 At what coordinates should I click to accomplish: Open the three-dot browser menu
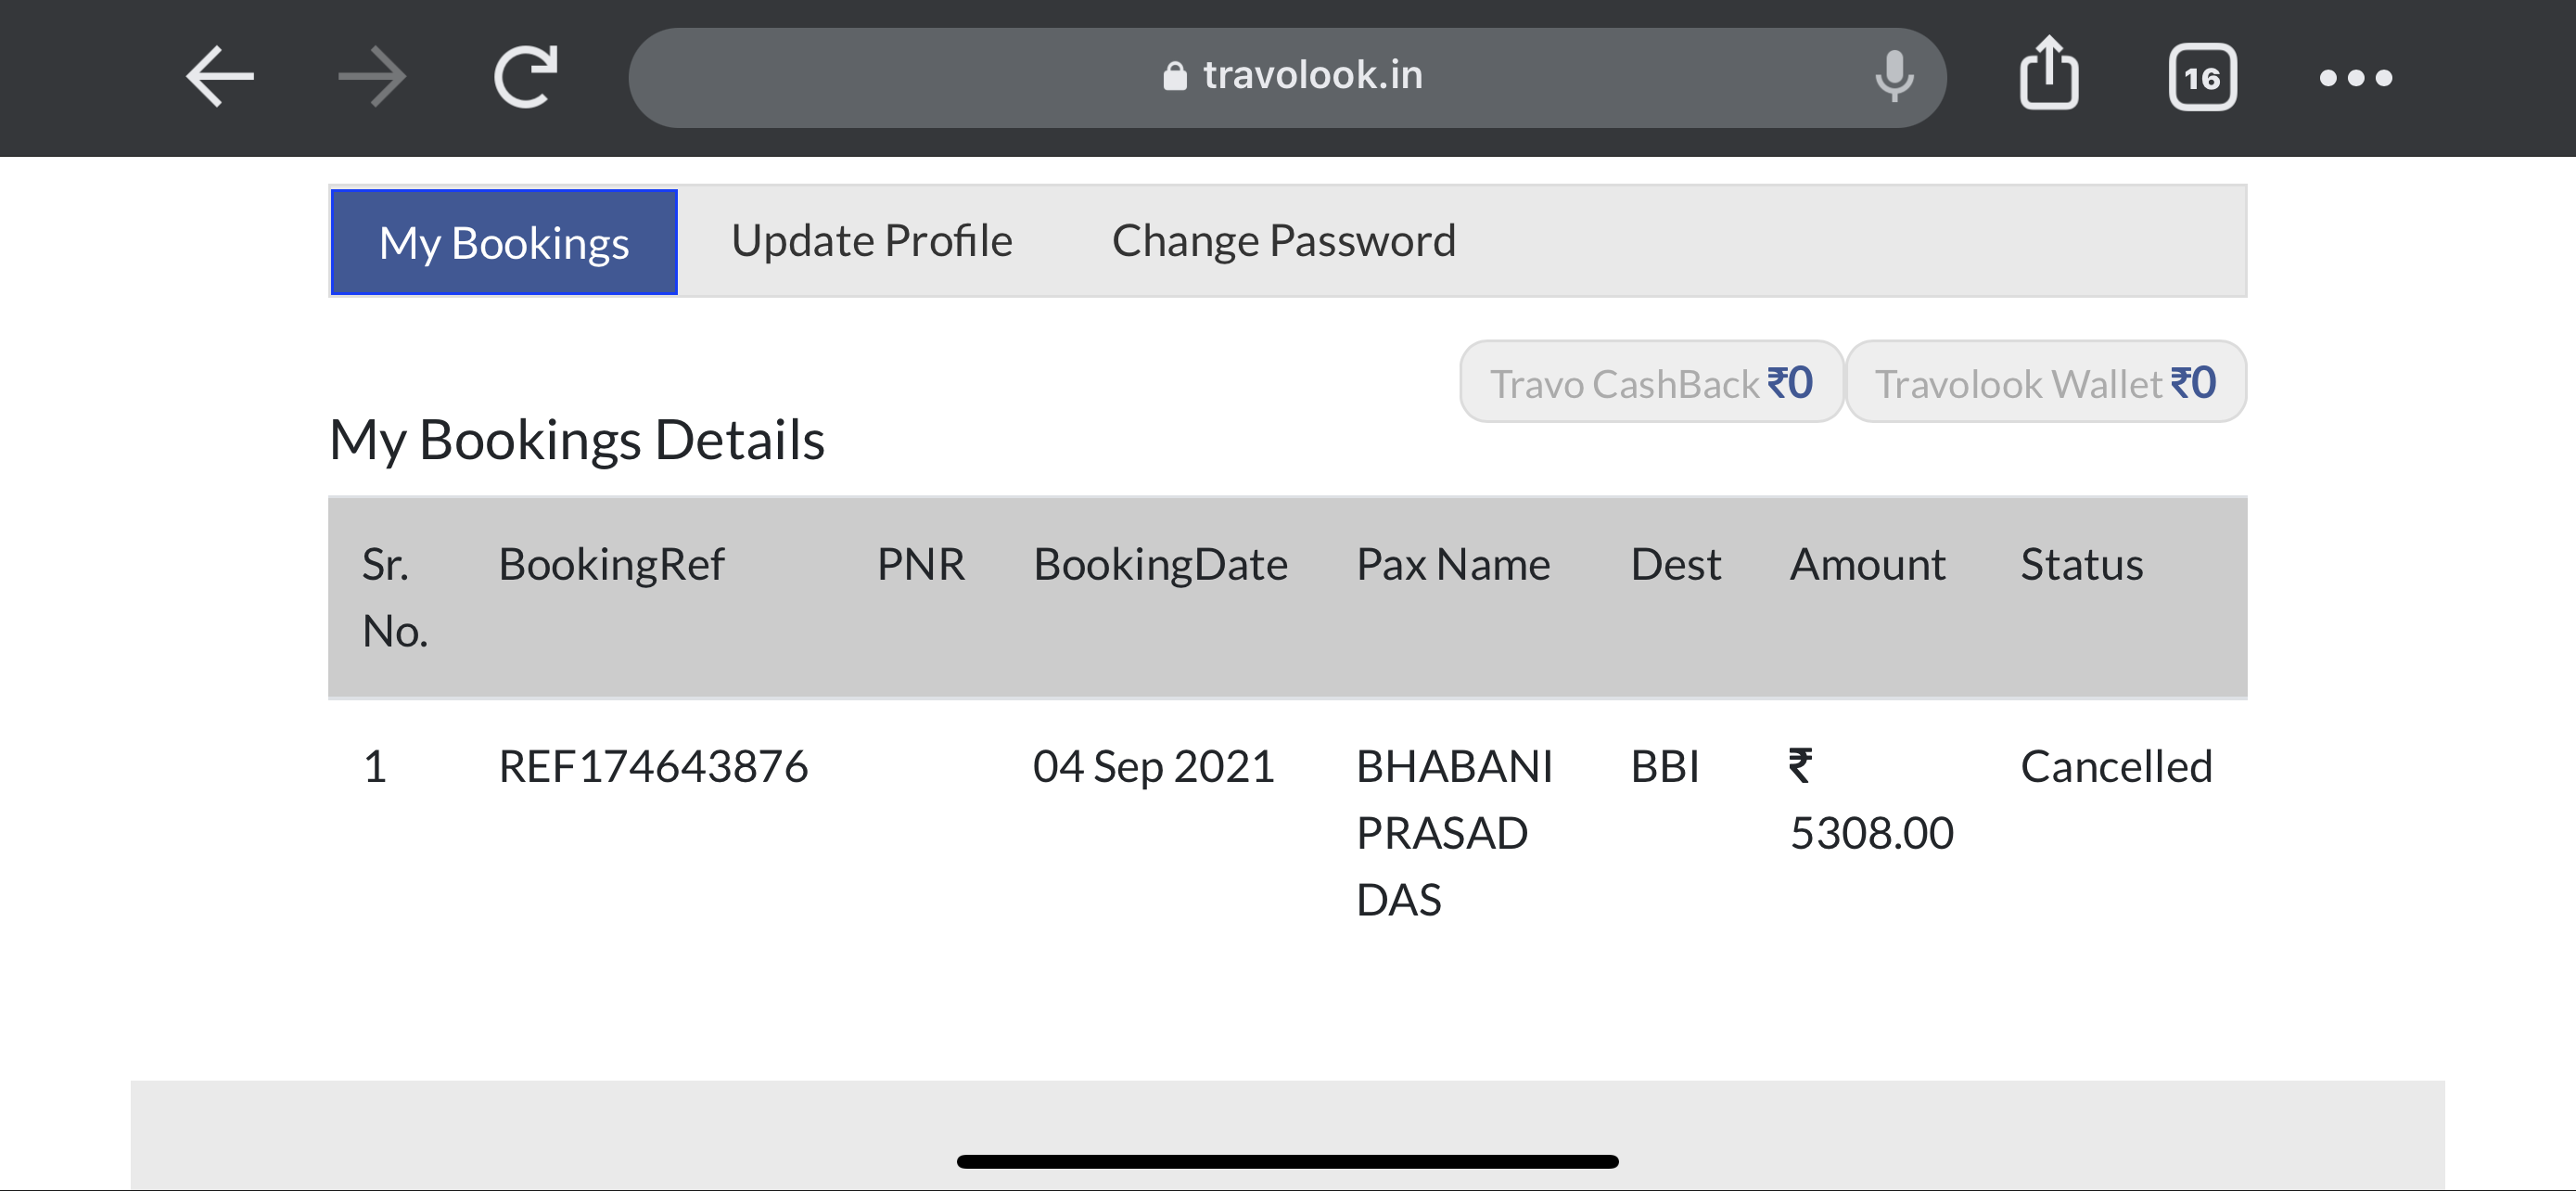(2355, 78)
